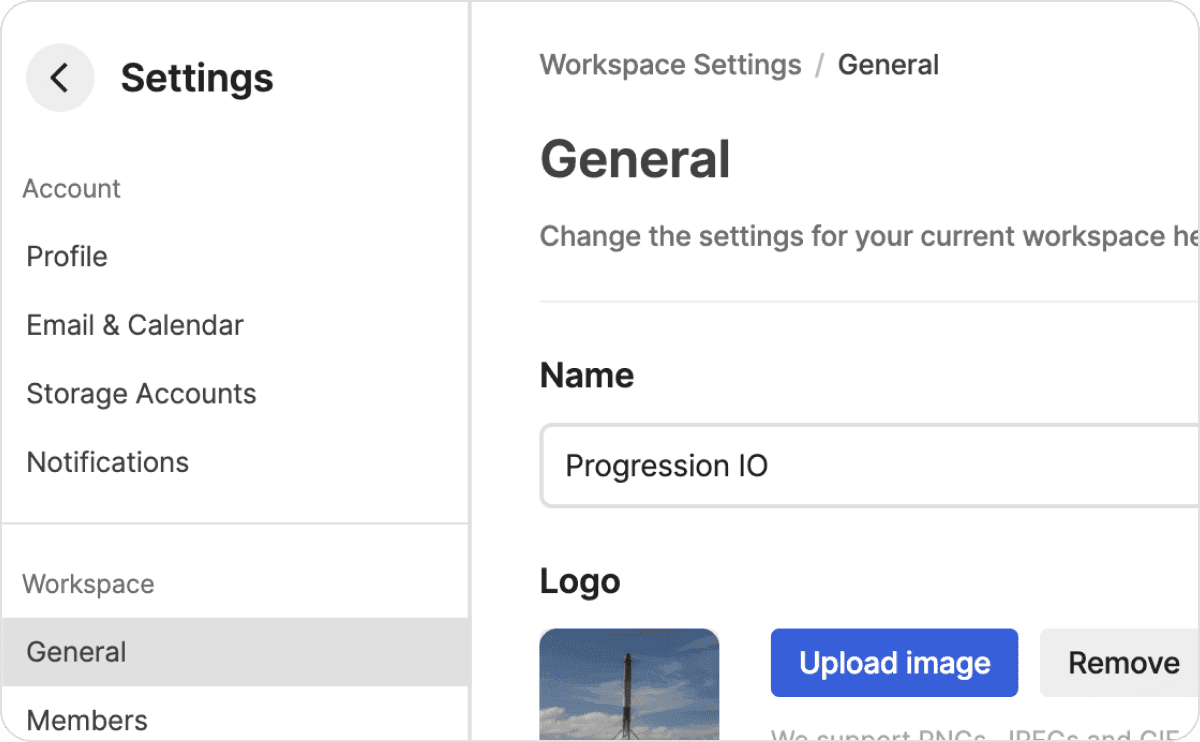
Task: Click the back arrow beside Settings
Action: point(60,78)
